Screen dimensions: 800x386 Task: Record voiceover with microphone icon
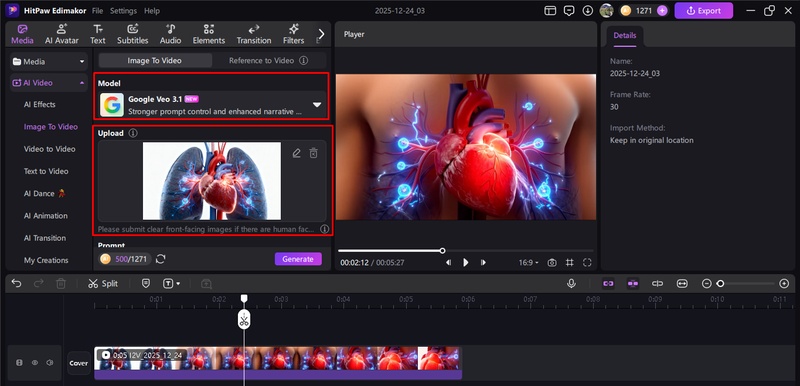[571, 284]
